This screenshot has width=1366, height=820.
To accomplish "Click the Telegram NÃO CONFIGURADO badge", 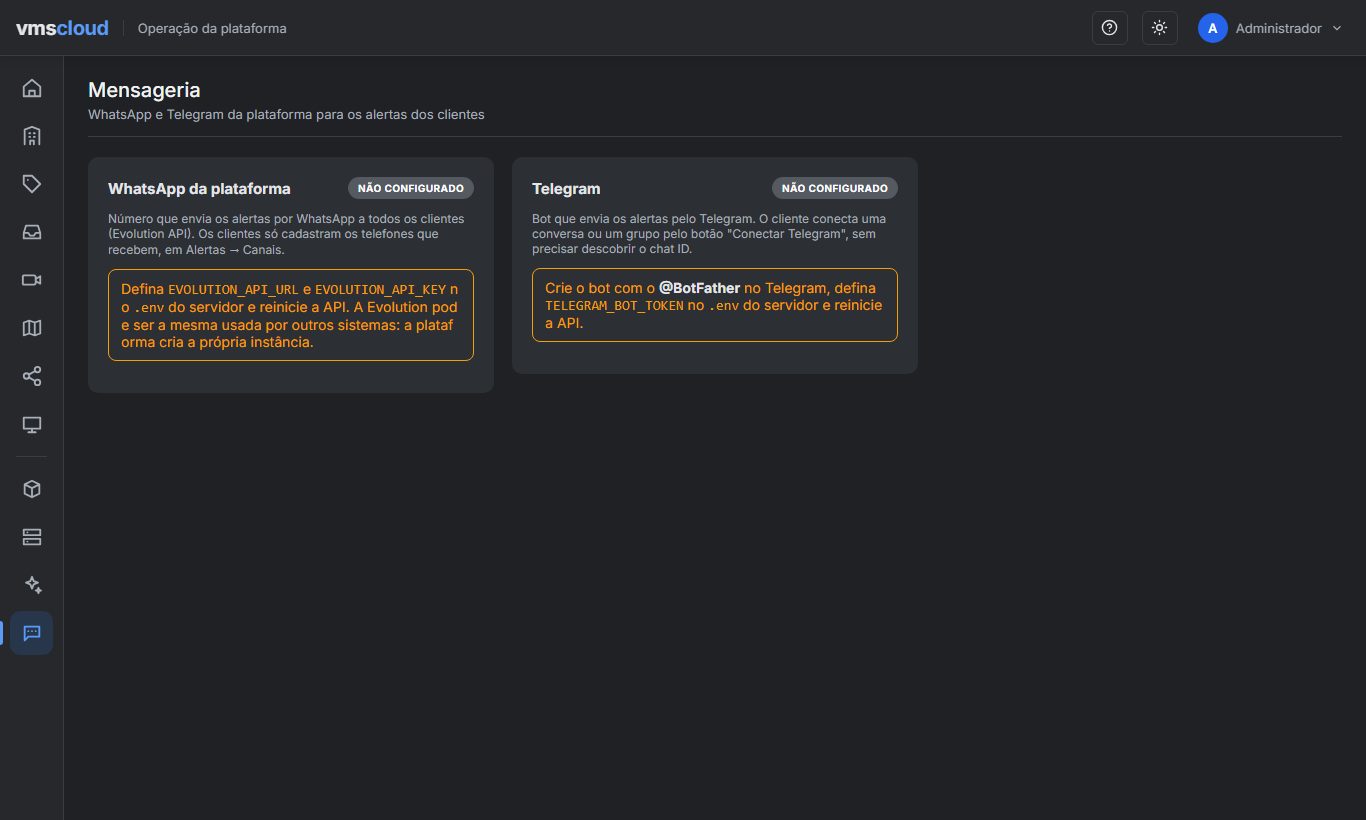I will [835, 188].
